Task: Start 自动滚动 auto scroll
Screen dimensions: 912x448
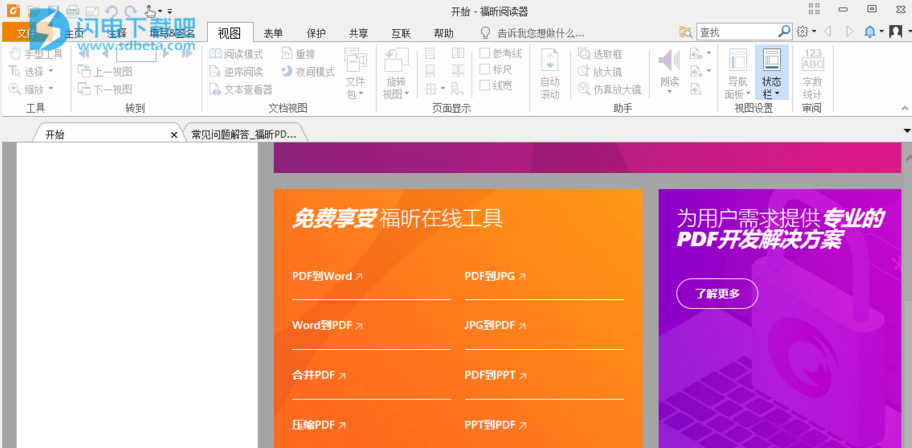Action: pos(550,74)
